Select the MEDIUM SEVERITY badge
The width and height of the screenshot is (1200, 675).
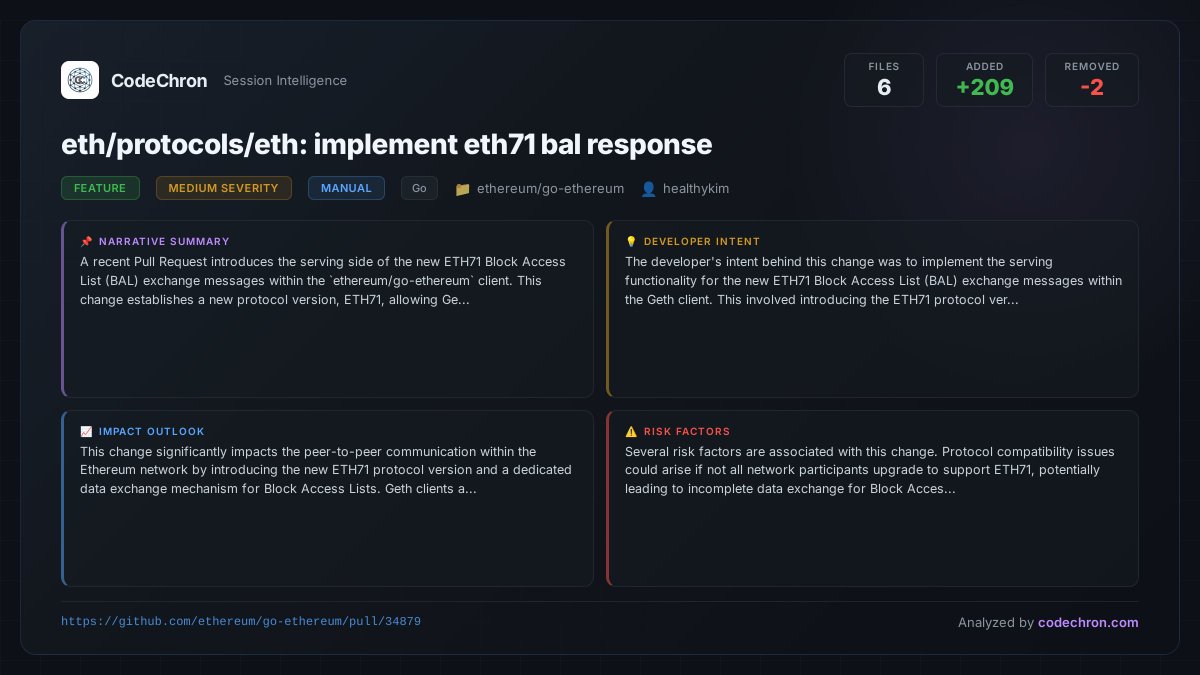(224, 188)
